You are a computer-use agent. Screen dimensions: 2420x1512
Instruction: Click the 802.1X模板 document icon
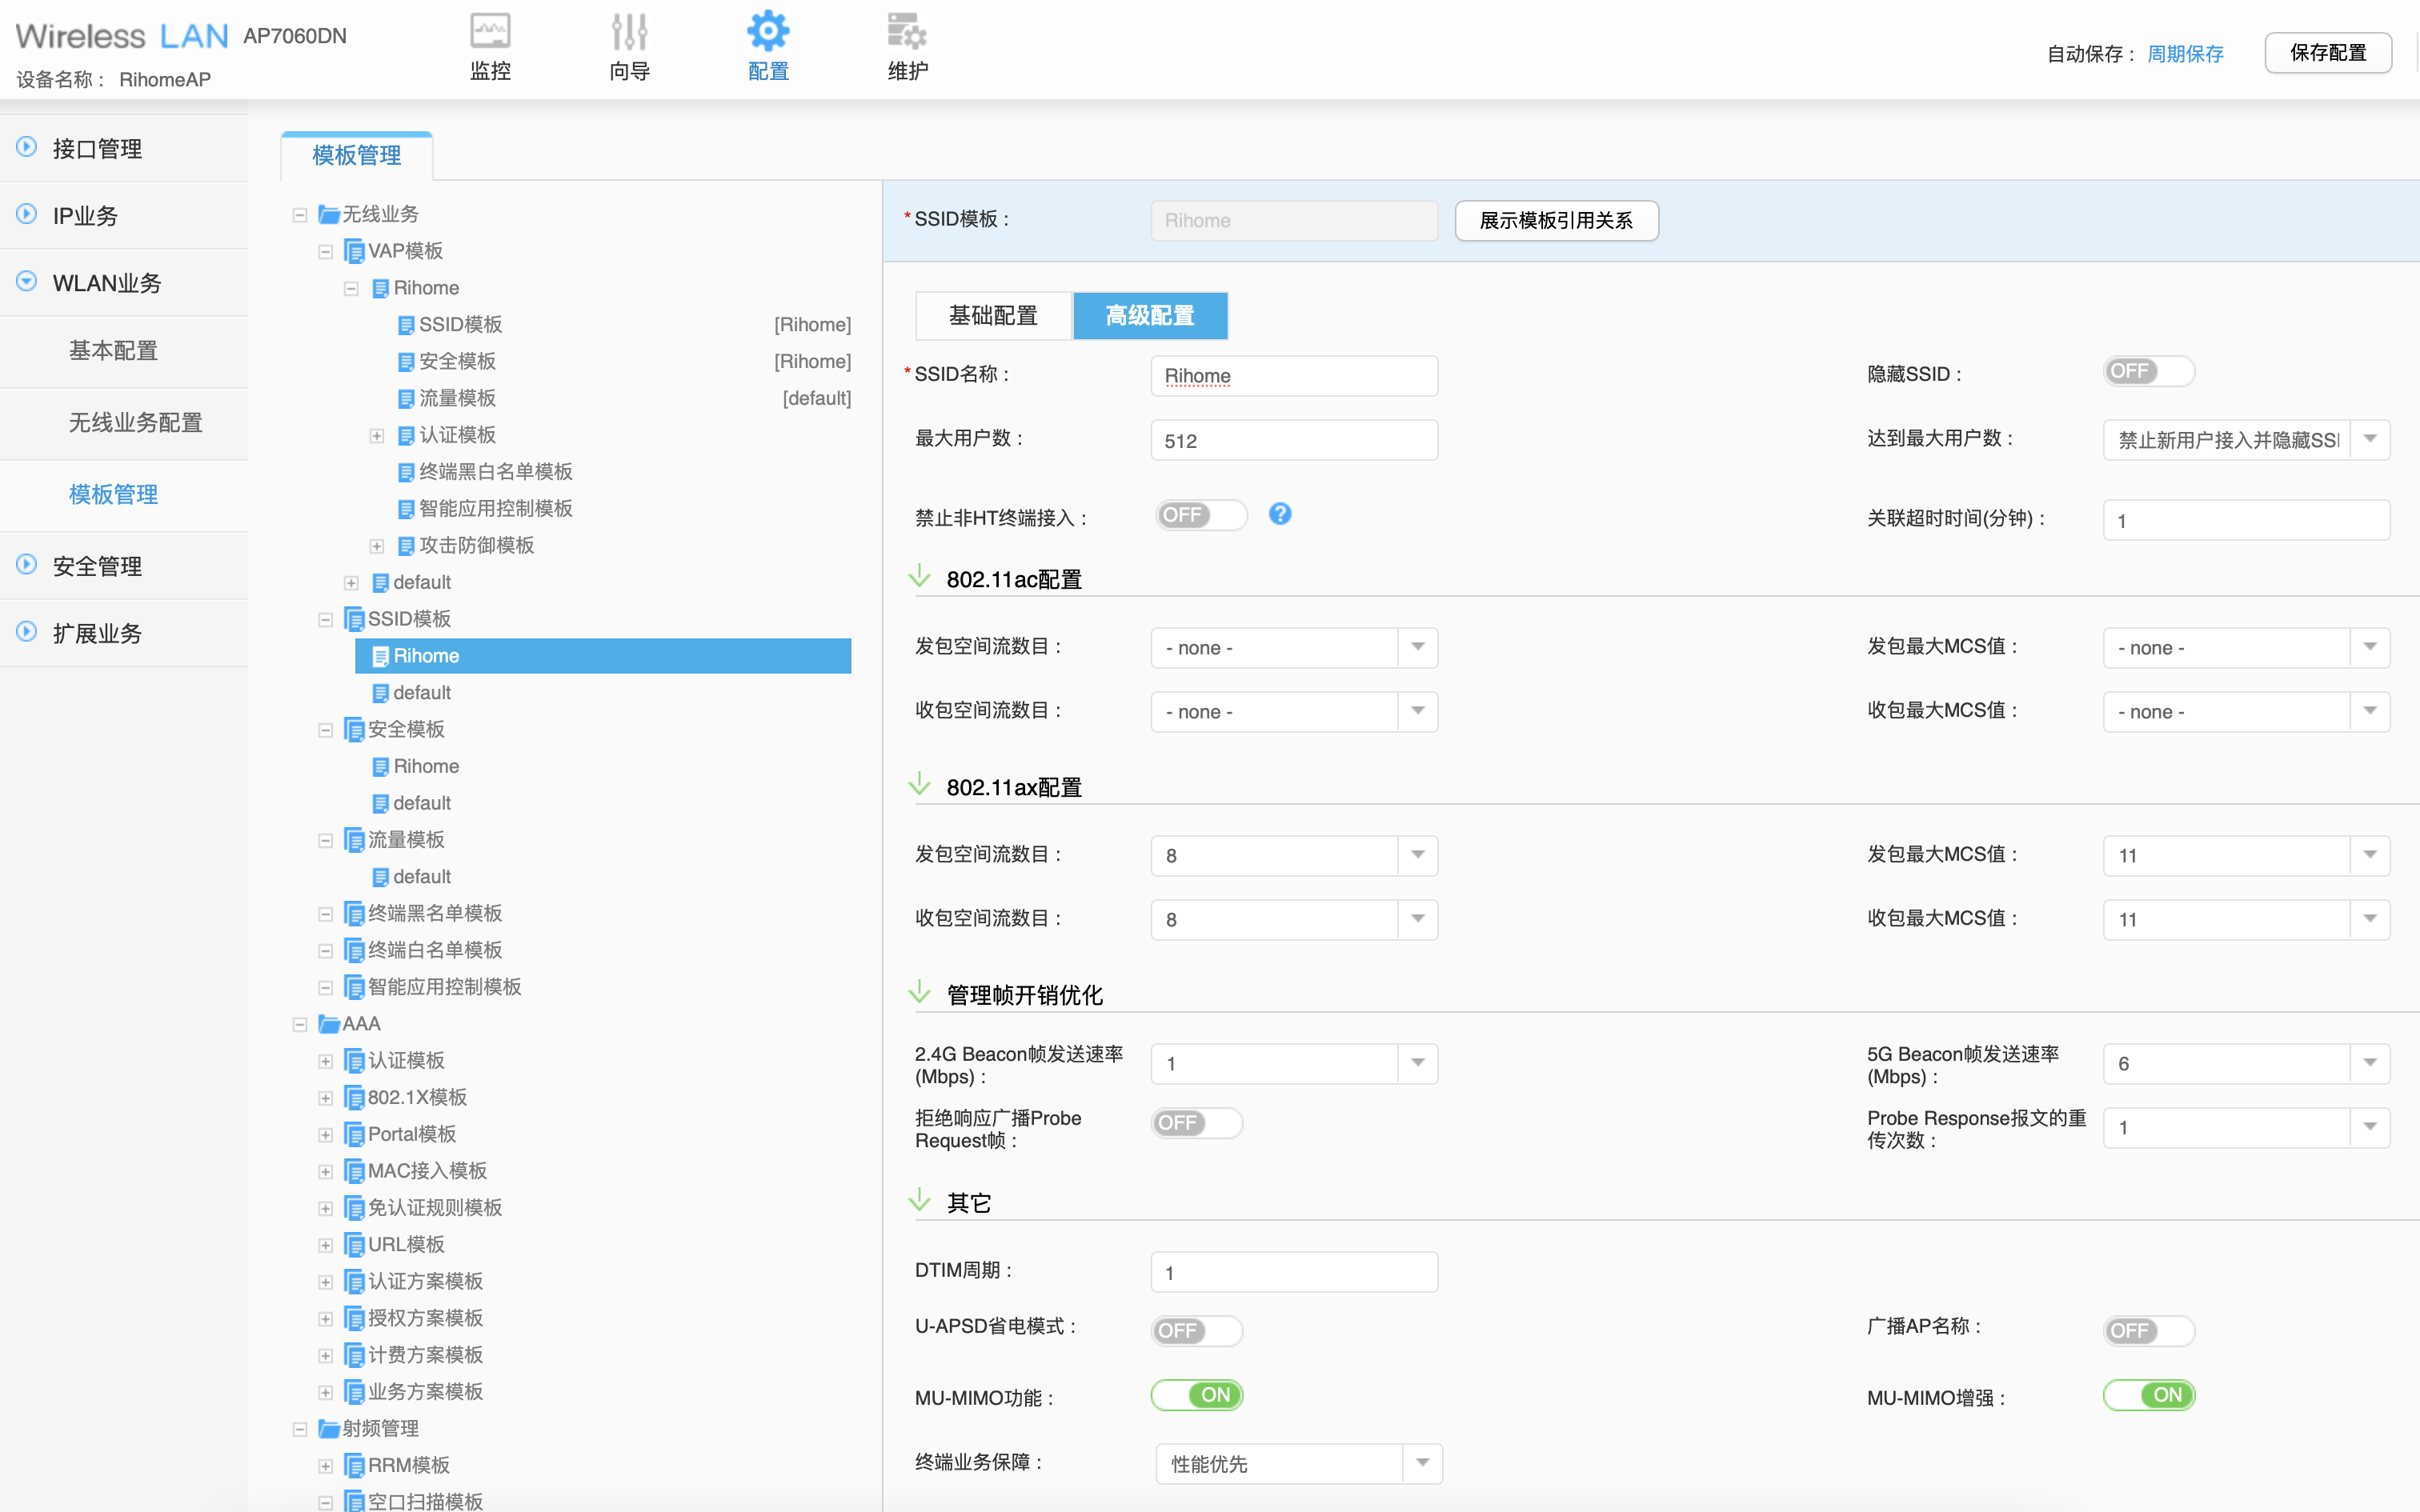click(354, 1097)
